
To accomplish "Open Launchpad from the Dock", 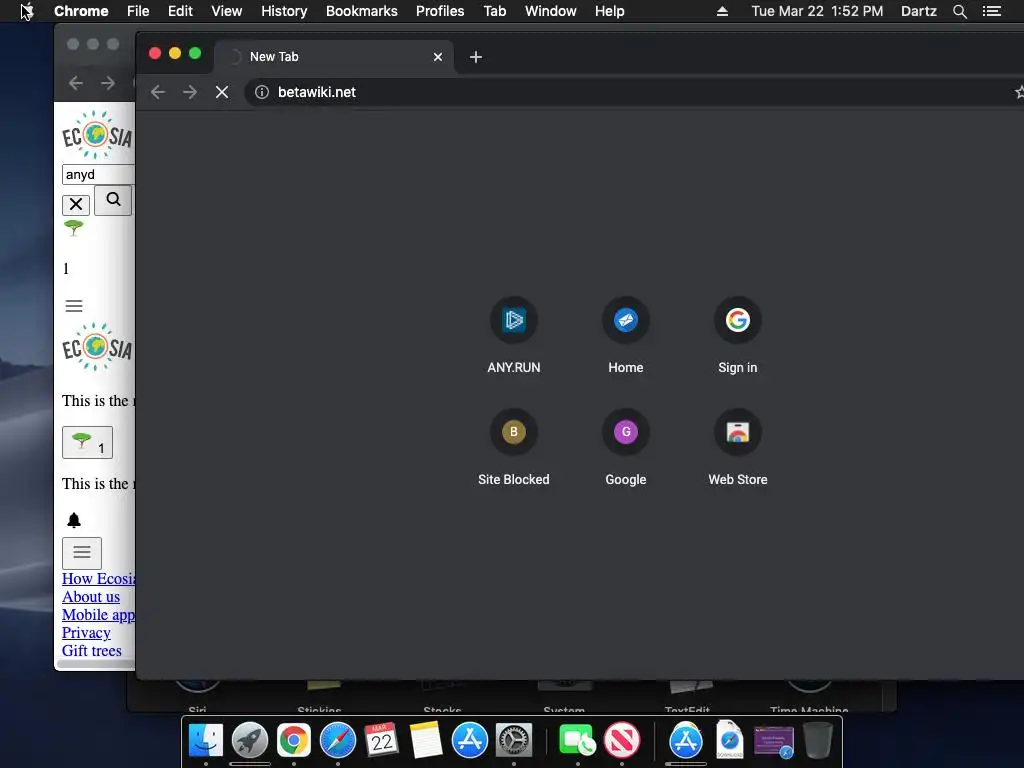I will point(249,741).
